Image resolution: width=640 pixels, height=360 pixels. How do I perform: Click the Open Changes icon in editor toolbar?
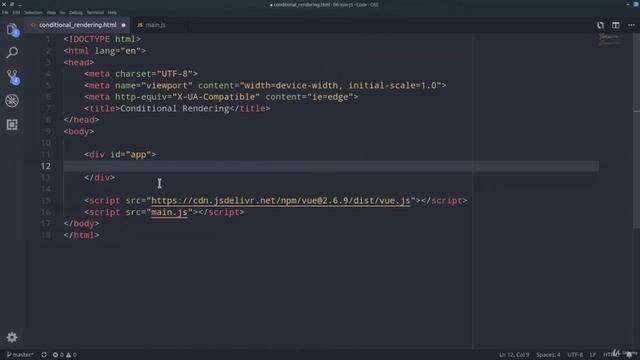(x=600, y=25)
